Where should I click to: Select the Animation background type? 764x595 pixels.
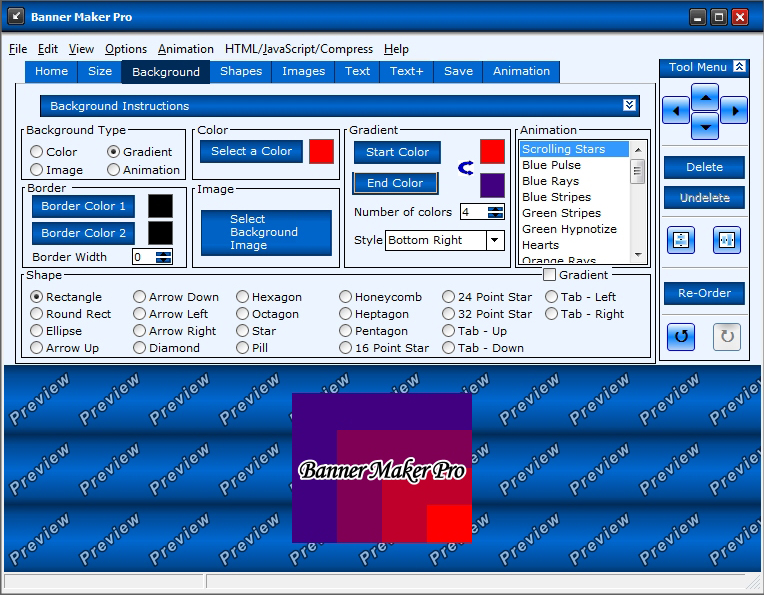coord(143,170)
